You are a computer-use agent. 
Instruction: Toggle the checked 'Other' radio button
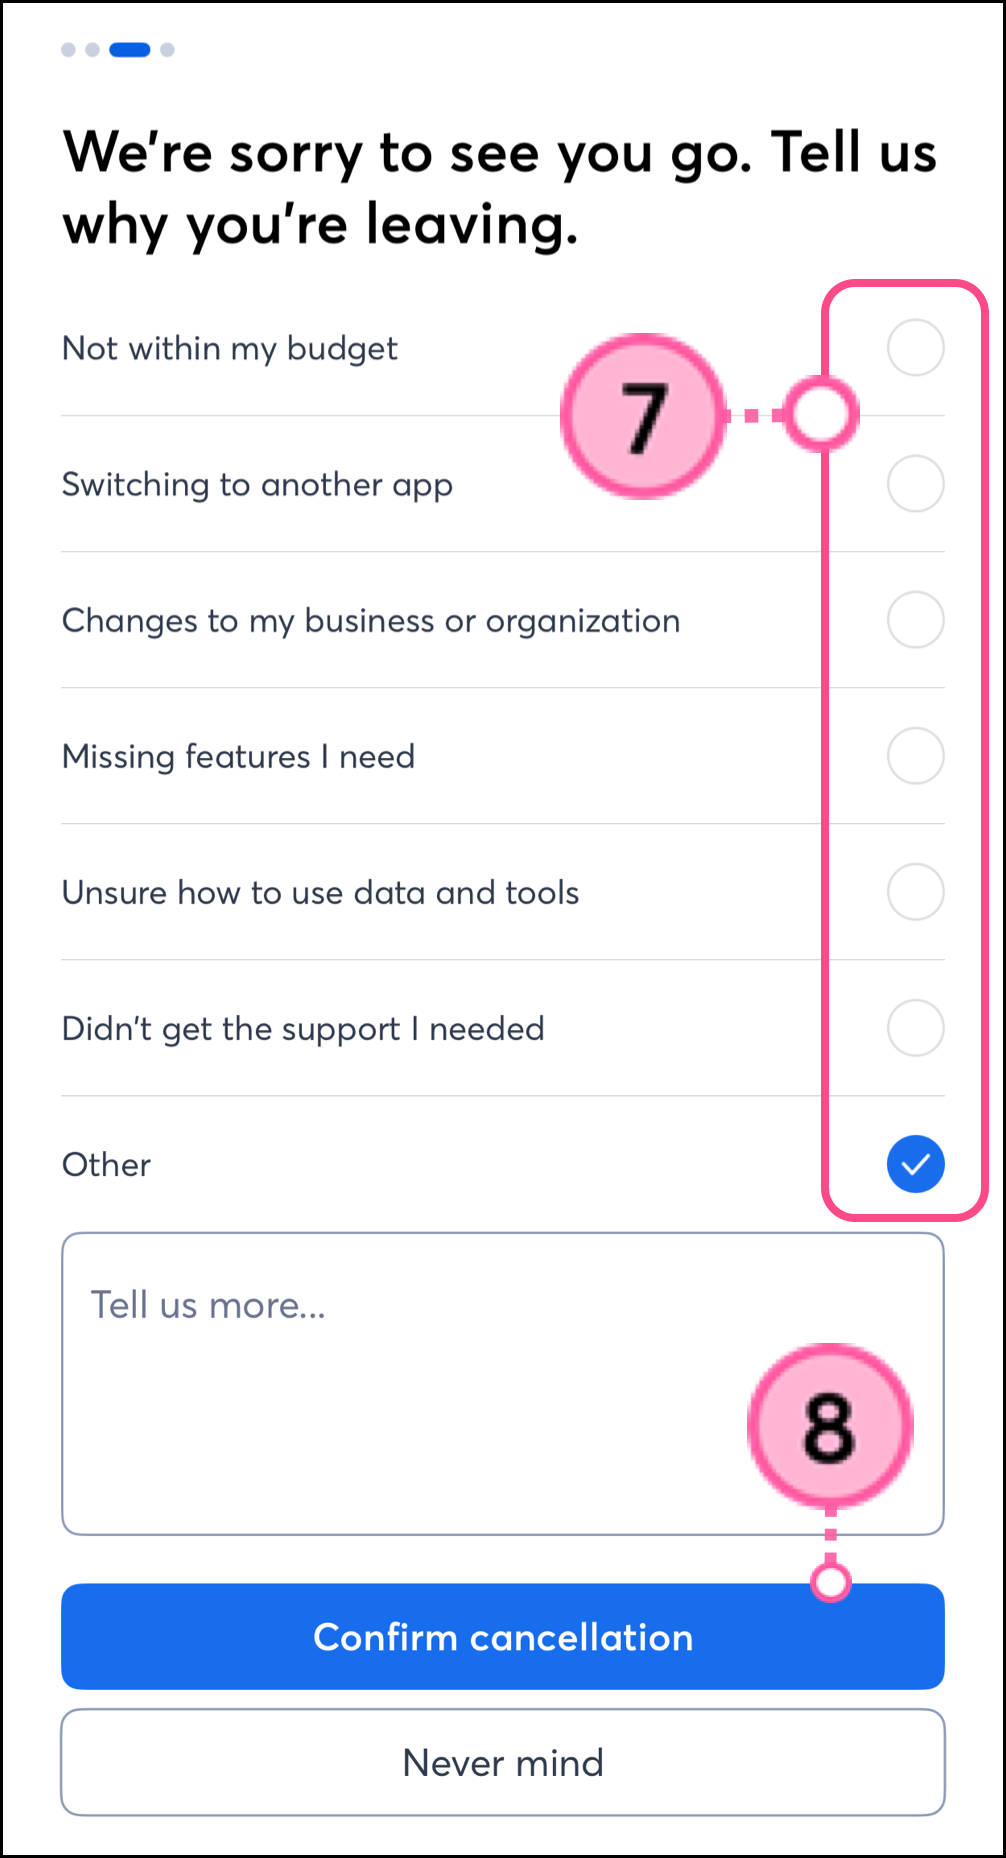[915, 1164]
